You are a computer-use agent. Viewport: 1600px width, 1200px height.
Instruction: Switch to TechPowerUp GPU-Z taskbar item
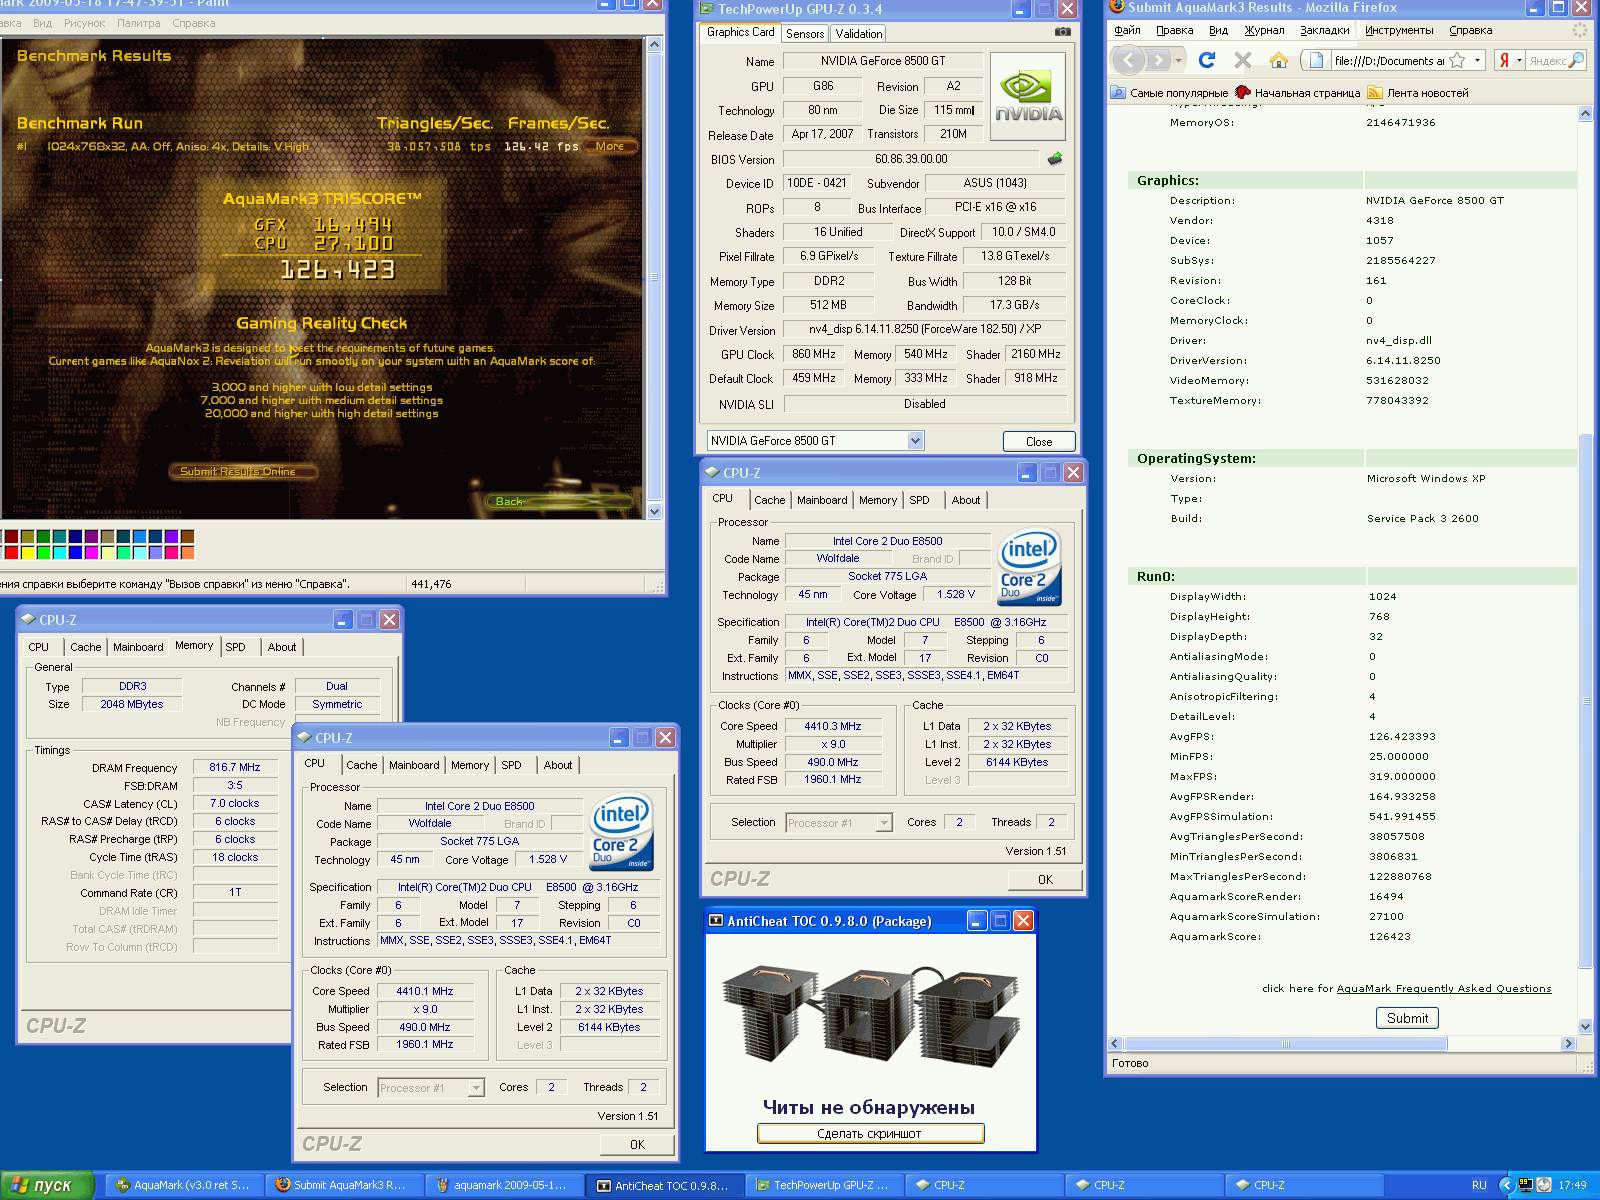pyautogui.click(x=825, y=1185)
